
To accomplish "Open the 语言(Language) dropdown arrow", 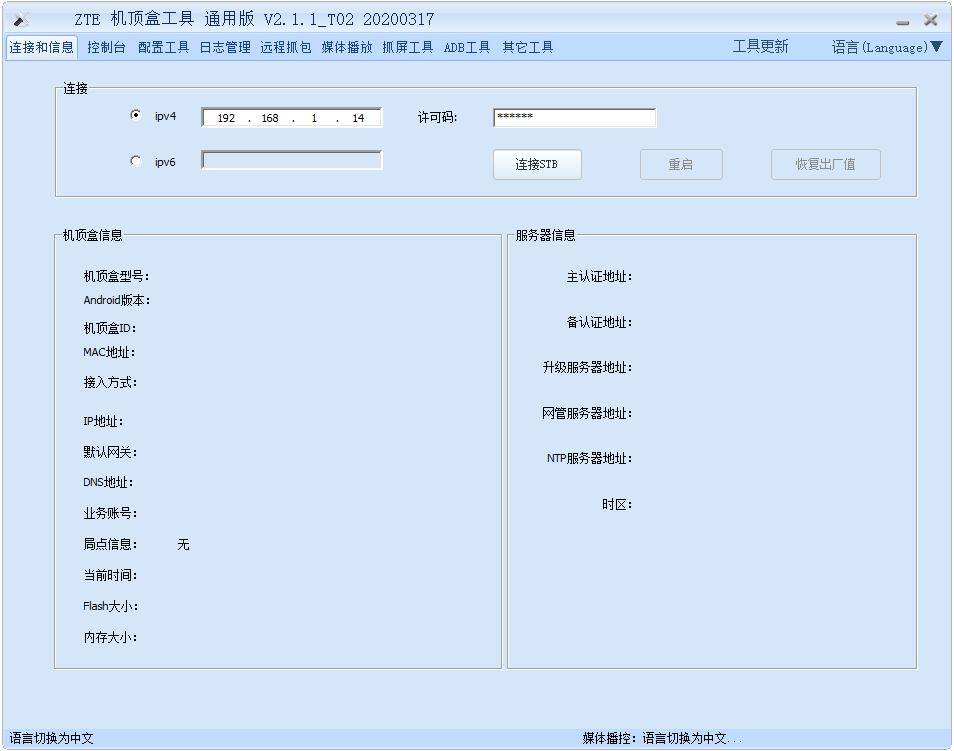I will pyautogui.click(x=937, y=47).
